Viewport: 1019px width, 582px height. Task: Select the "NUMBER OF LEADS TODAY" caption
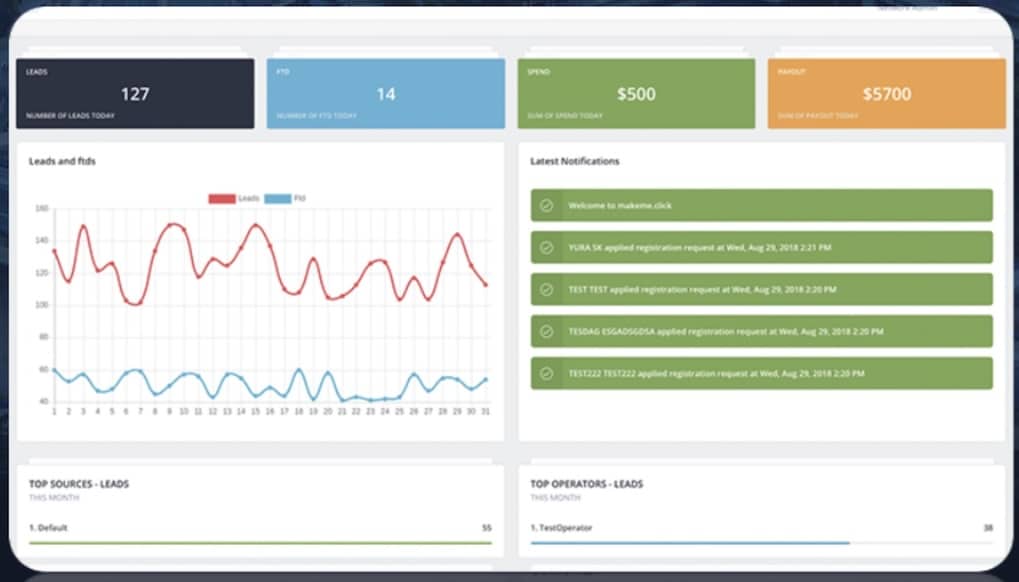(70, 116)
